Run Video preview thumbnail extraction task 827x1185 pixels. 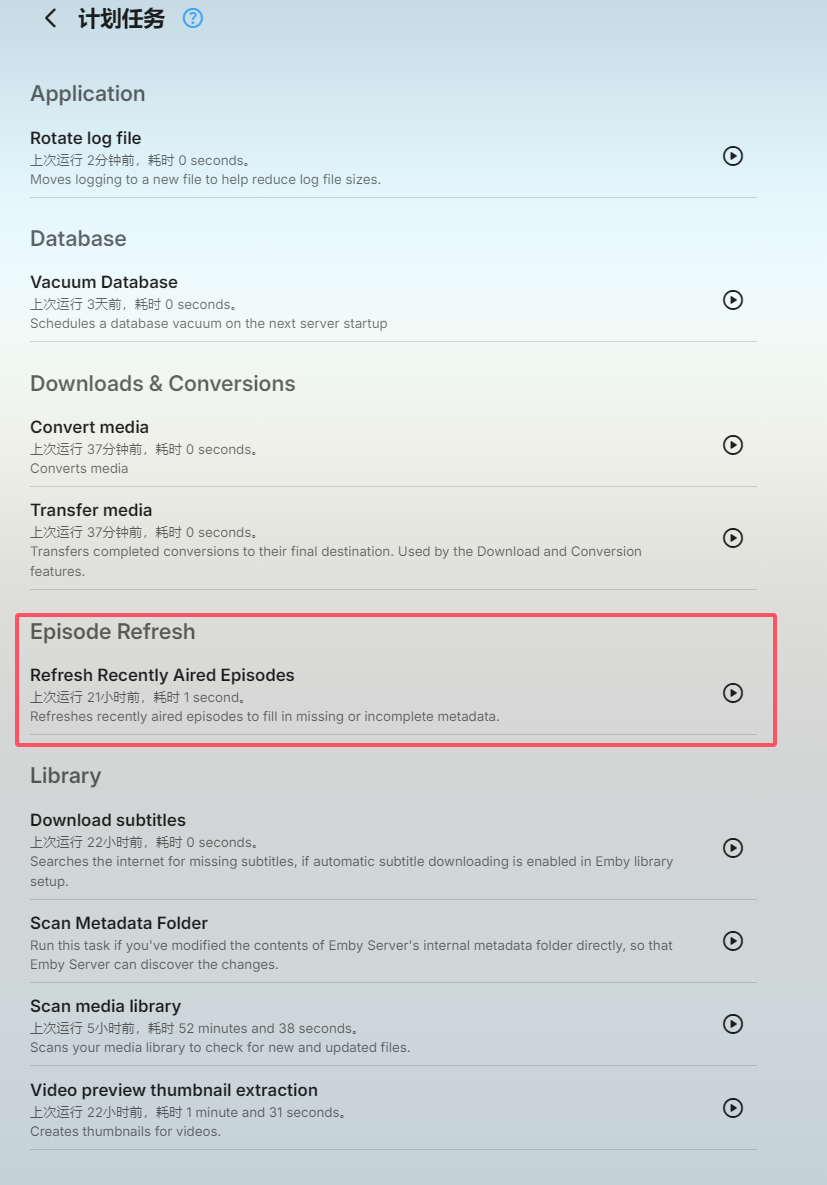[x=733, y=1108]
